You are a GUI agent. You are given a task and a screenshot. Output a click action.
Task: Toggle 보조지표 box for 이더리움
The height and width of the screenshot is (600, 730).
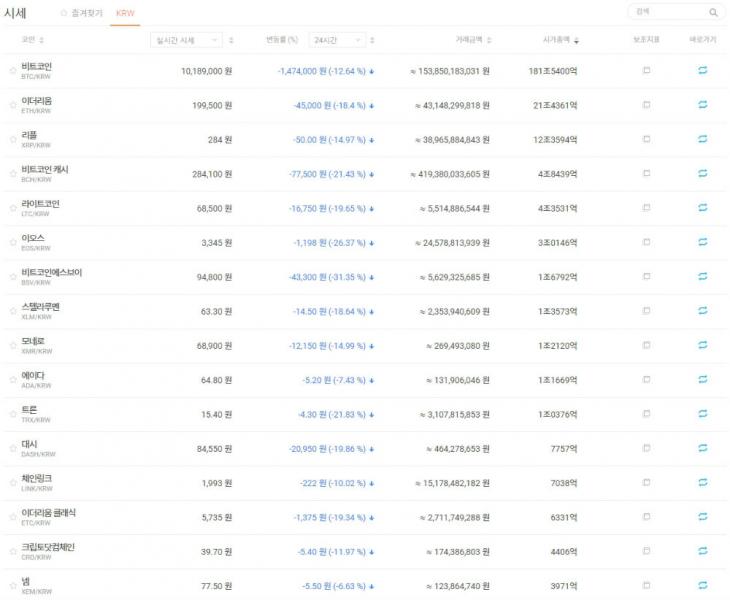pos(646,105)
